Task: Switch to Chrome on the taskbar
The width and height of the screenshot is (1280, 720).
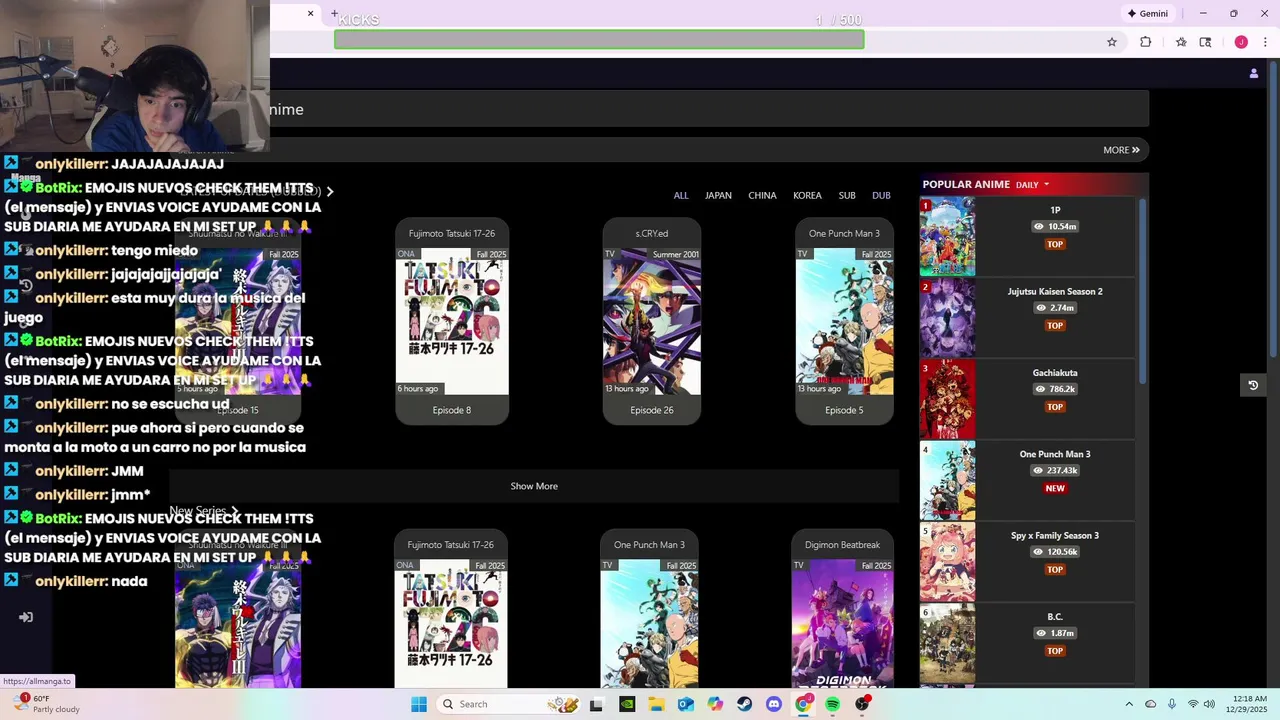Action: [x=803, y=704]
